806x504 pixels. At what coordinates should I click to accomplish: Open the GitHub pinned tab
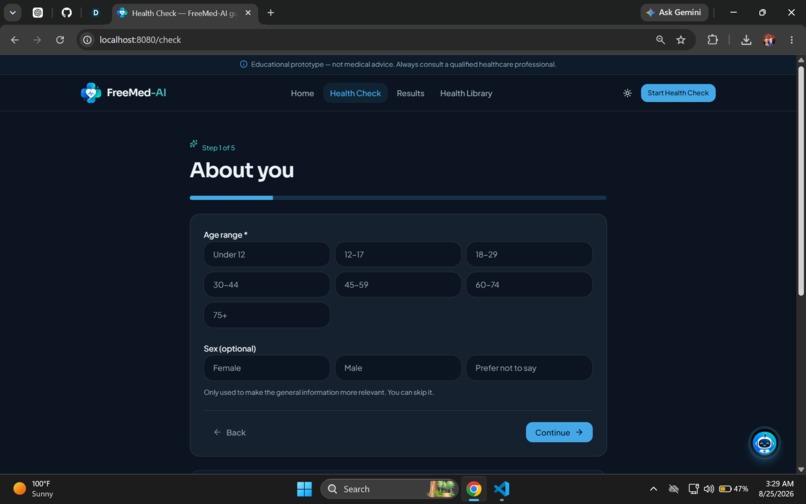click(x=67, y=13)
